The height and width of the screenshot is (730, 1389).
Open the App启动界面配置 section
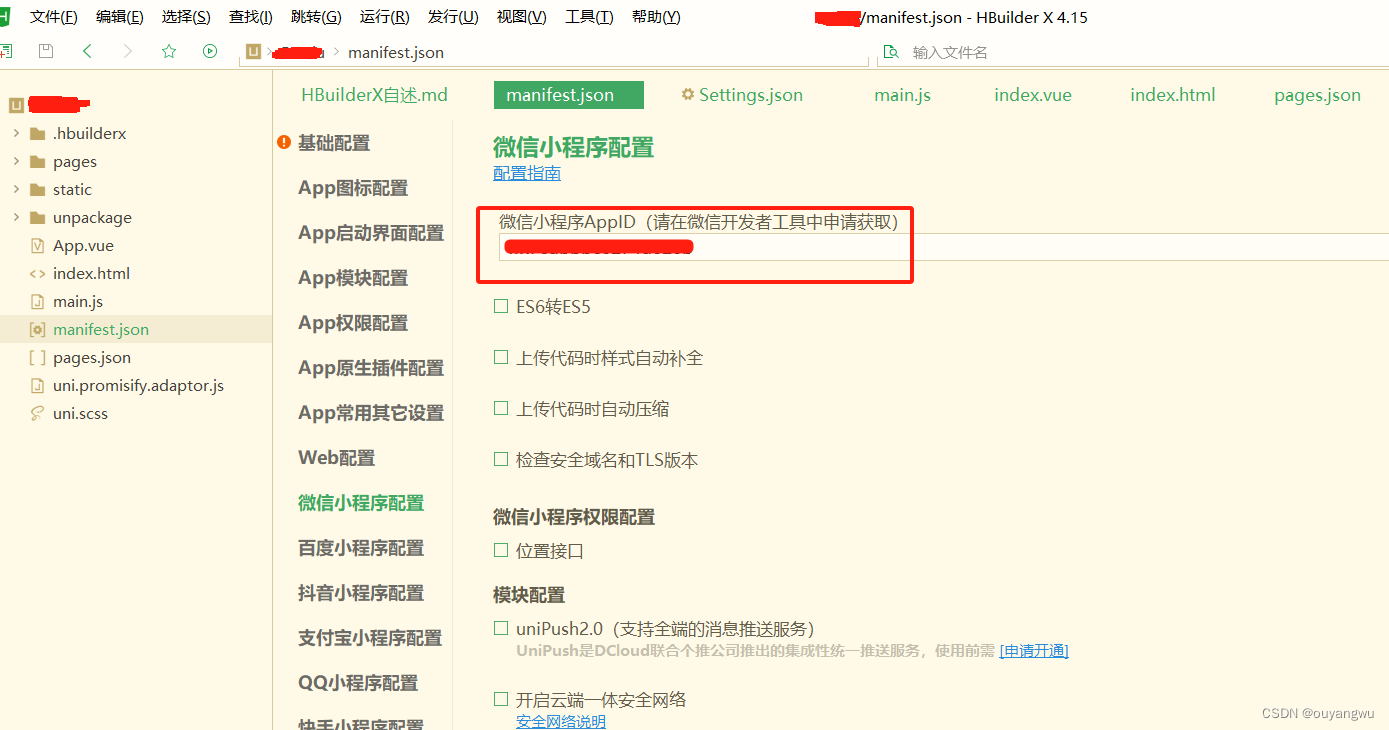[x=371, y=233]
